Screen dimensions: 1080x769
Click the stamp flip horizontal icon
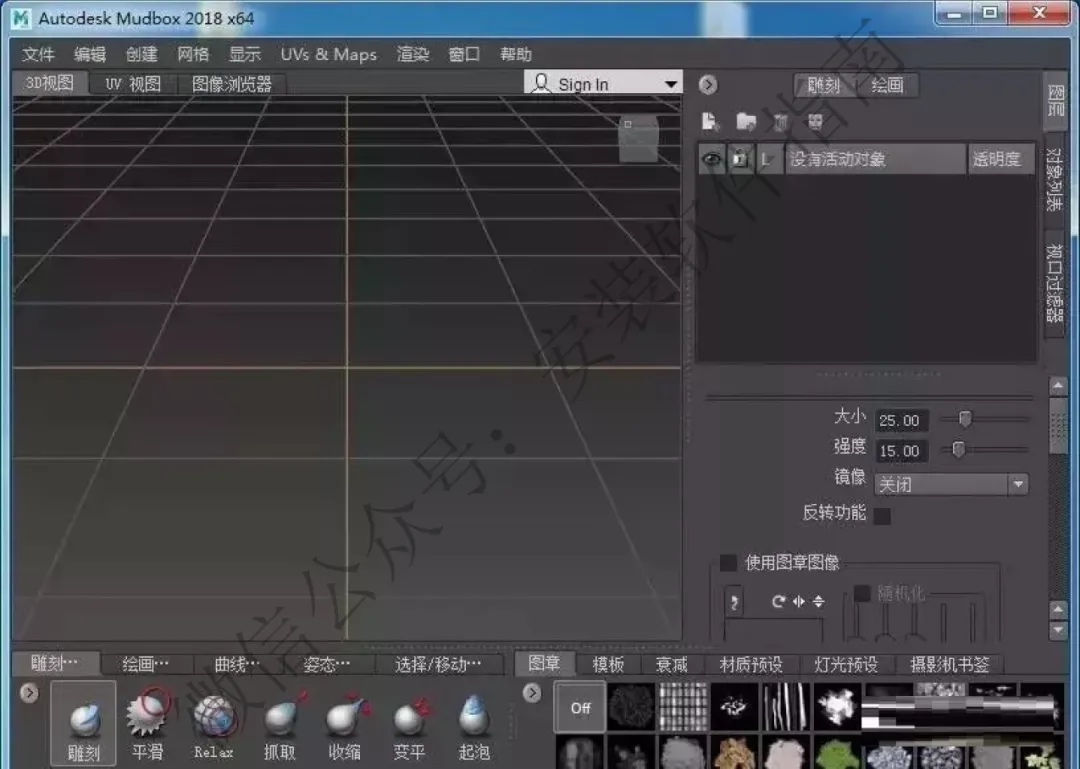coord(798,602)
